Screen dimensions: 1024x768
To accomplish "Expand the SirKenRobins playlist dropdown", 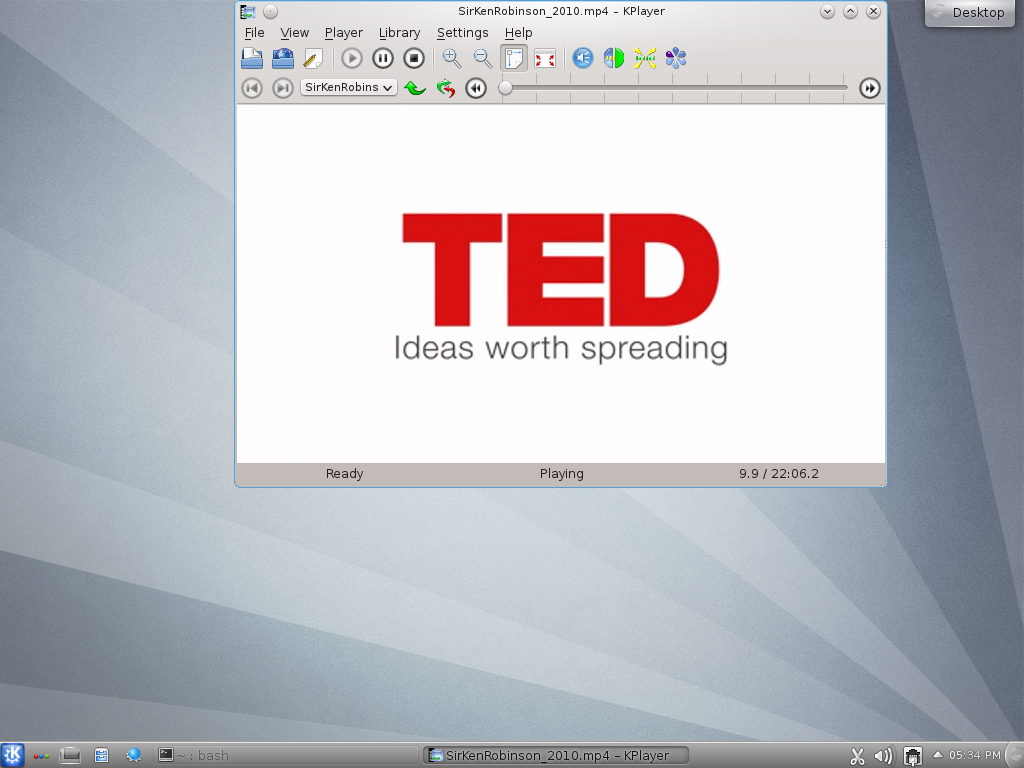I will pyautogui.click(x=349, y=88).
